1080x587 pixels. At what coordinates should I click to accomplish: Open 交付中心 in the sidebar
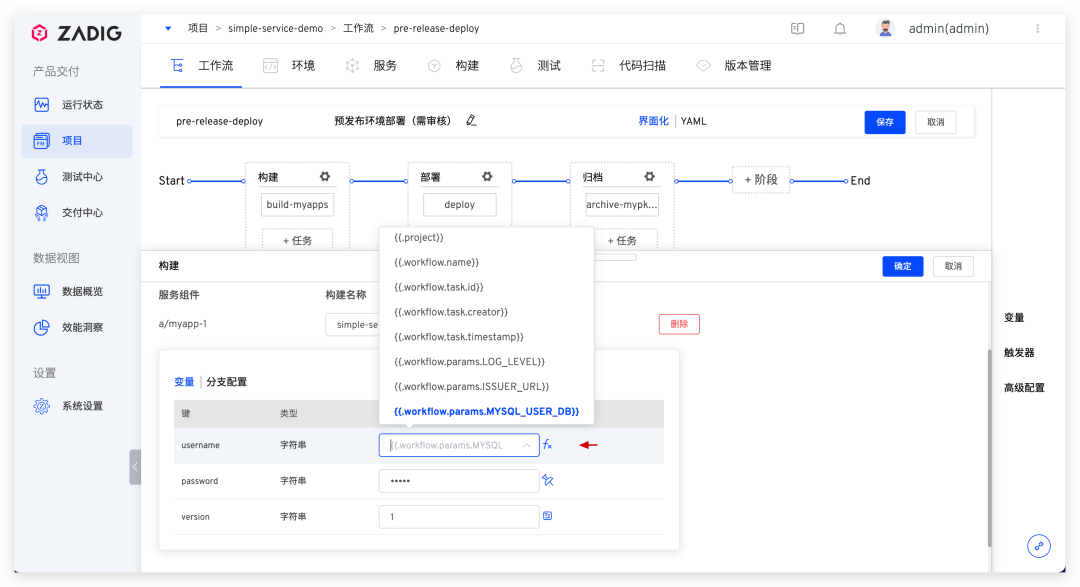[x=76, y=213]
